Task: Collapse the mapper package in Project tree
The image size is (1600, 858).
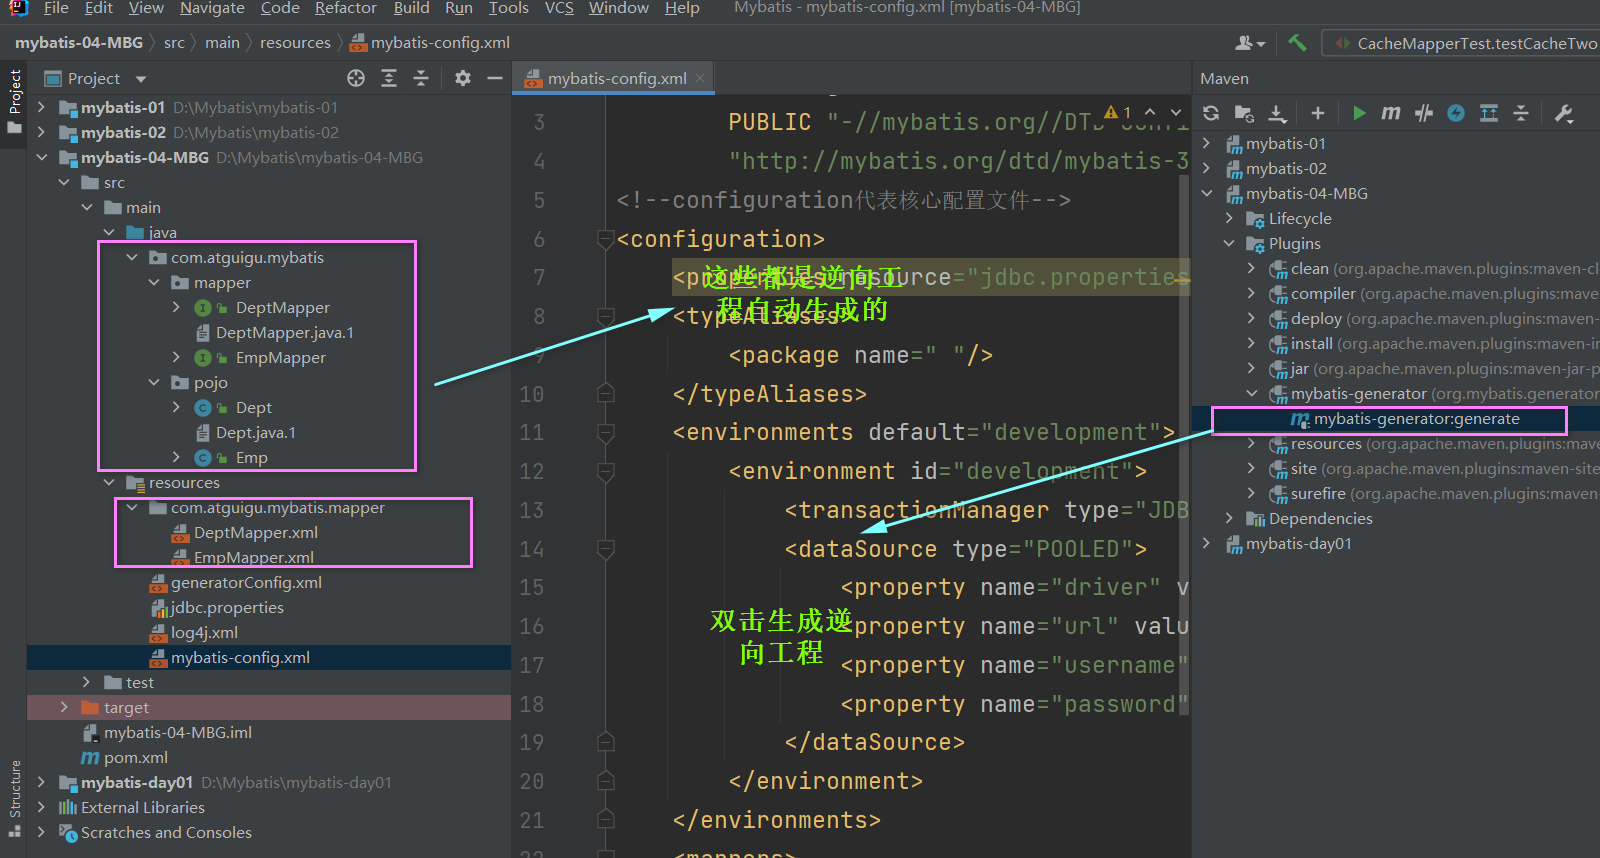Action: [154, 282]
